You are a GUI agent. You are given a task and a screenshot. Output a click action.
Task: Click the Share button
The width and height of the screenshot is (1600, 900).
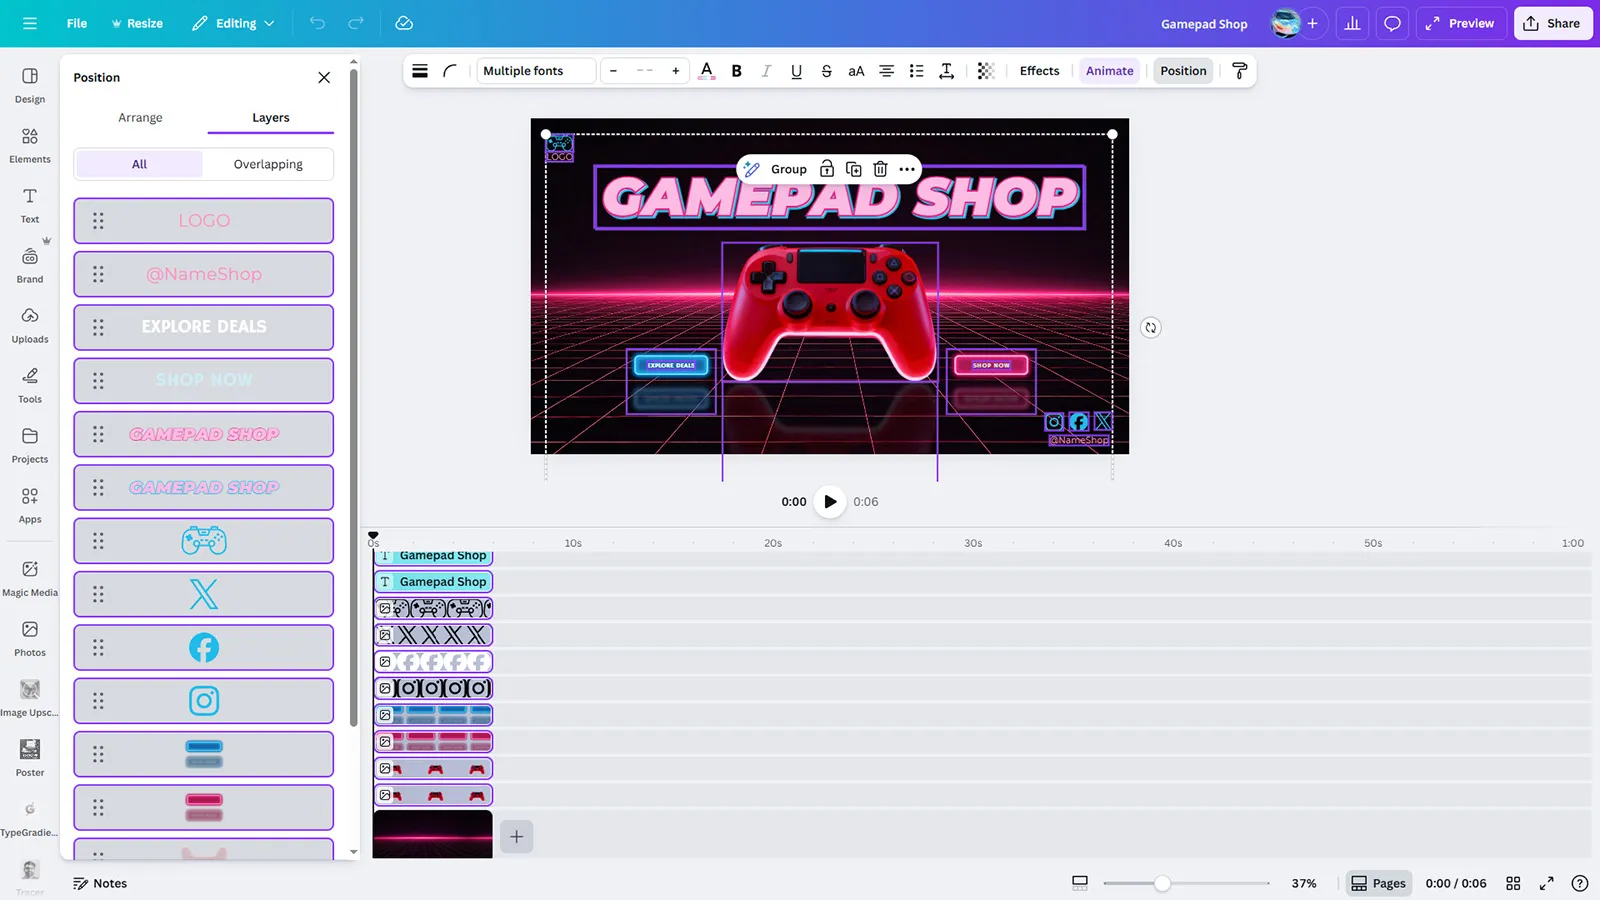1552,23
